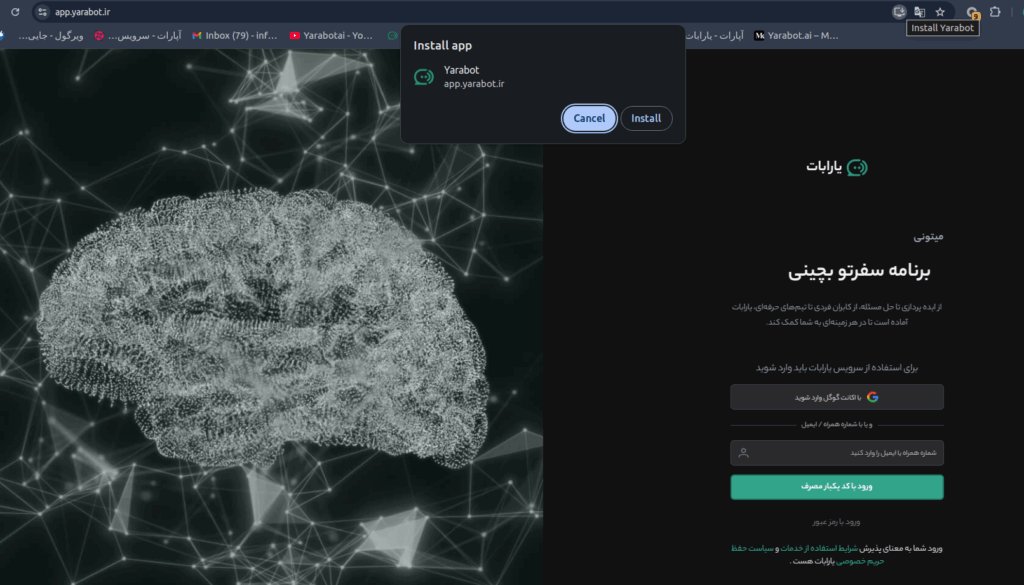Screen dimensions: 1024x585
Task: Click the 'برنامه سفرتو بچینی' heading
Action: pos(859,271)
